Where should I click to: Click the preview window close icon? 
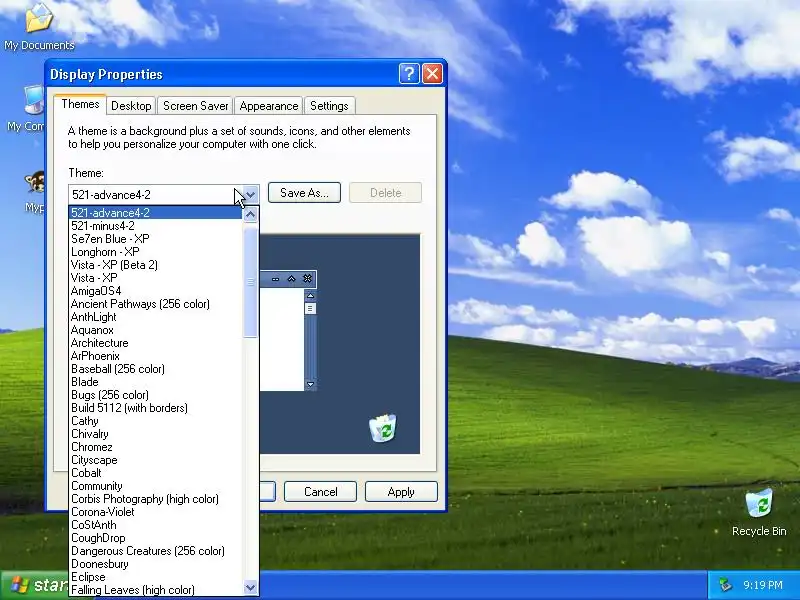(x=307, y=279)
